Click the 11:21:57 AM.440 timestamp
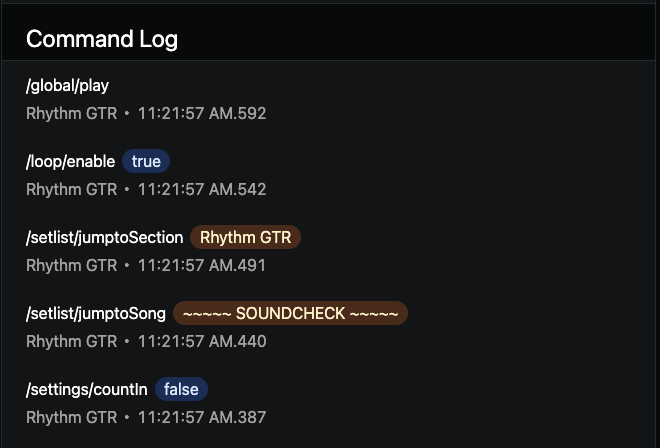Viewport: 660px width, 448px height. tap(202, 341)
